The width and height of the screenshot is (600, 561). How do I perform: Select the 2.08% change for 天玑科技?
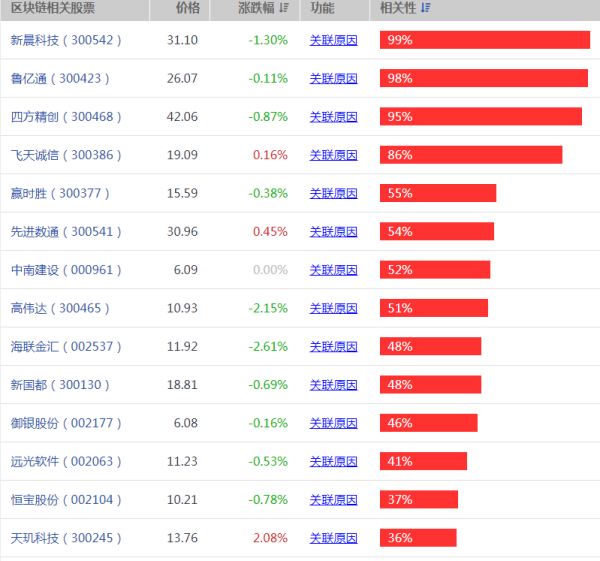click(x=270, y=538)
